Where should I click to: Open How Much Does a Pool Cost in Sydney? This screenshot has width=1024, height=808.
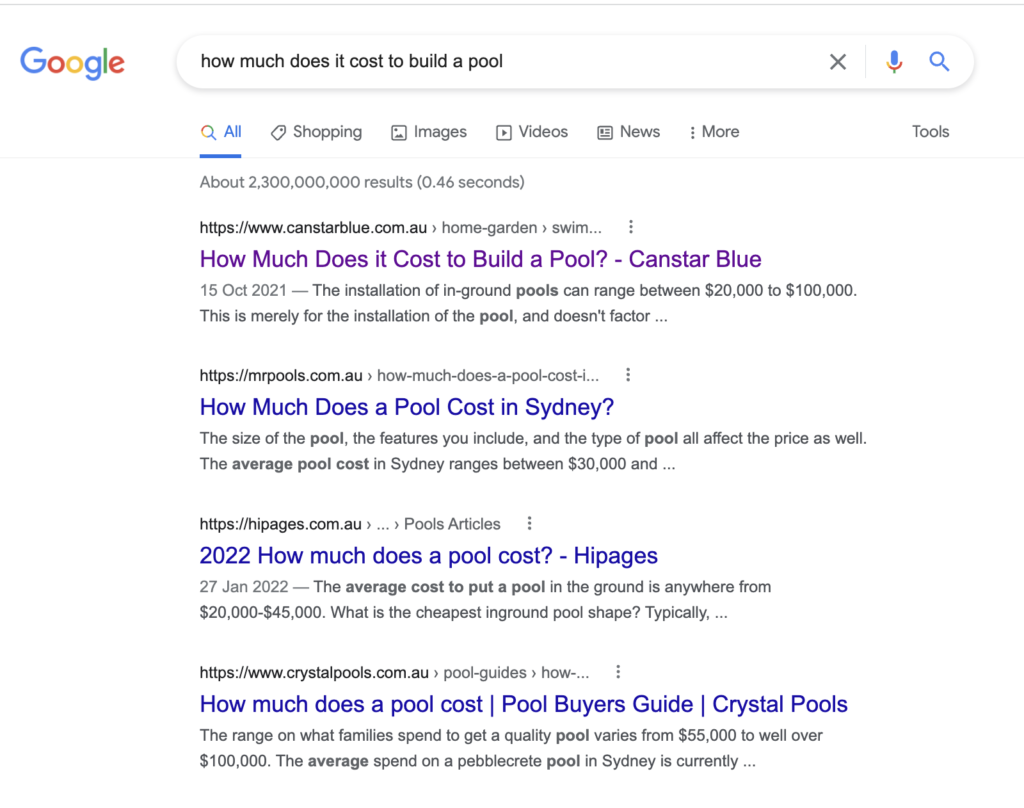(407, 407)
